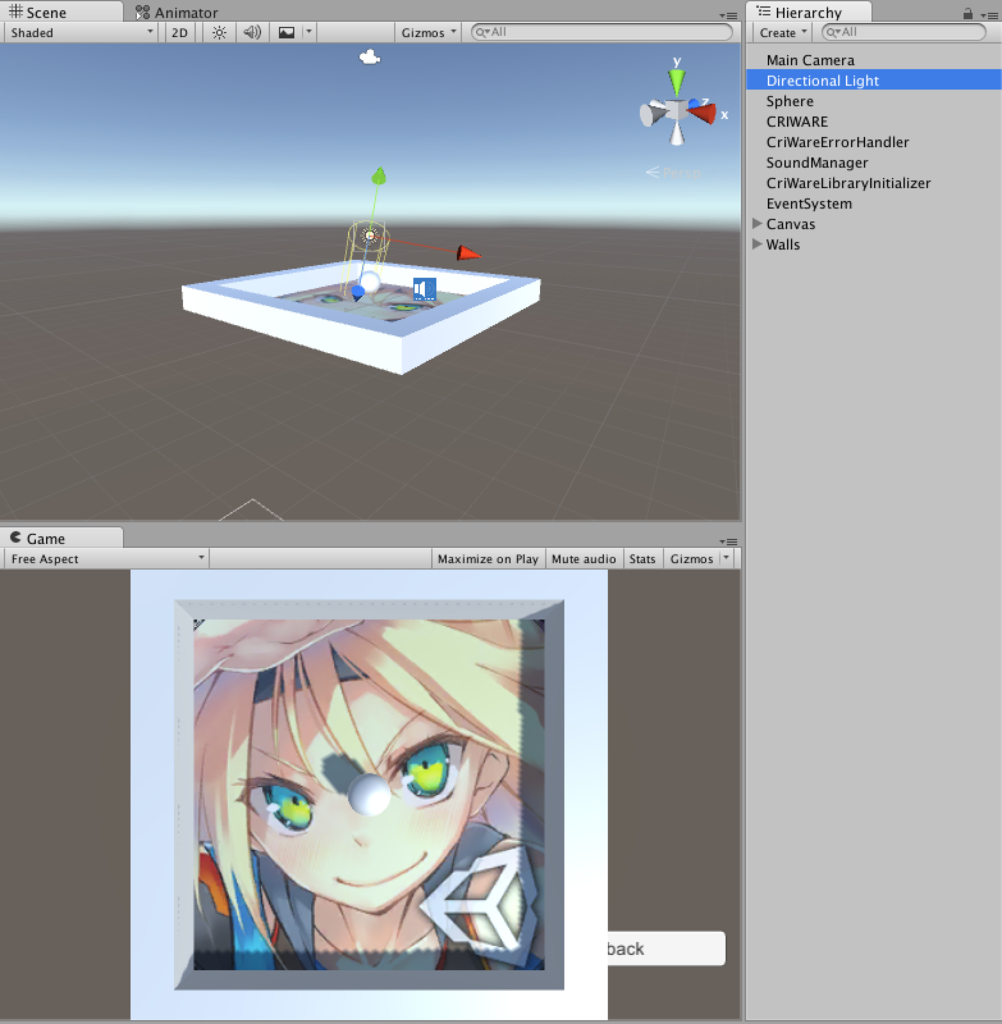The image size is (1002, 1024).
Task: Toggle Maximize on Play
Action: 488,559
